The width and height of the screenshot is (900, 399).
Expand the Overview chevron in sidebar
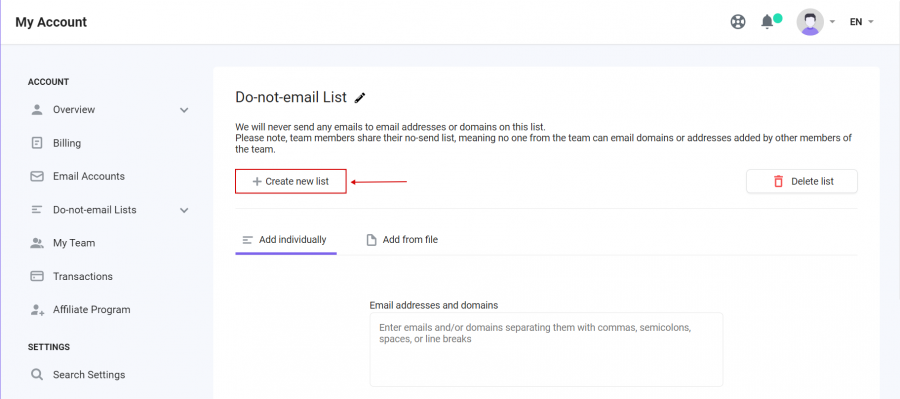pos(184,110)
